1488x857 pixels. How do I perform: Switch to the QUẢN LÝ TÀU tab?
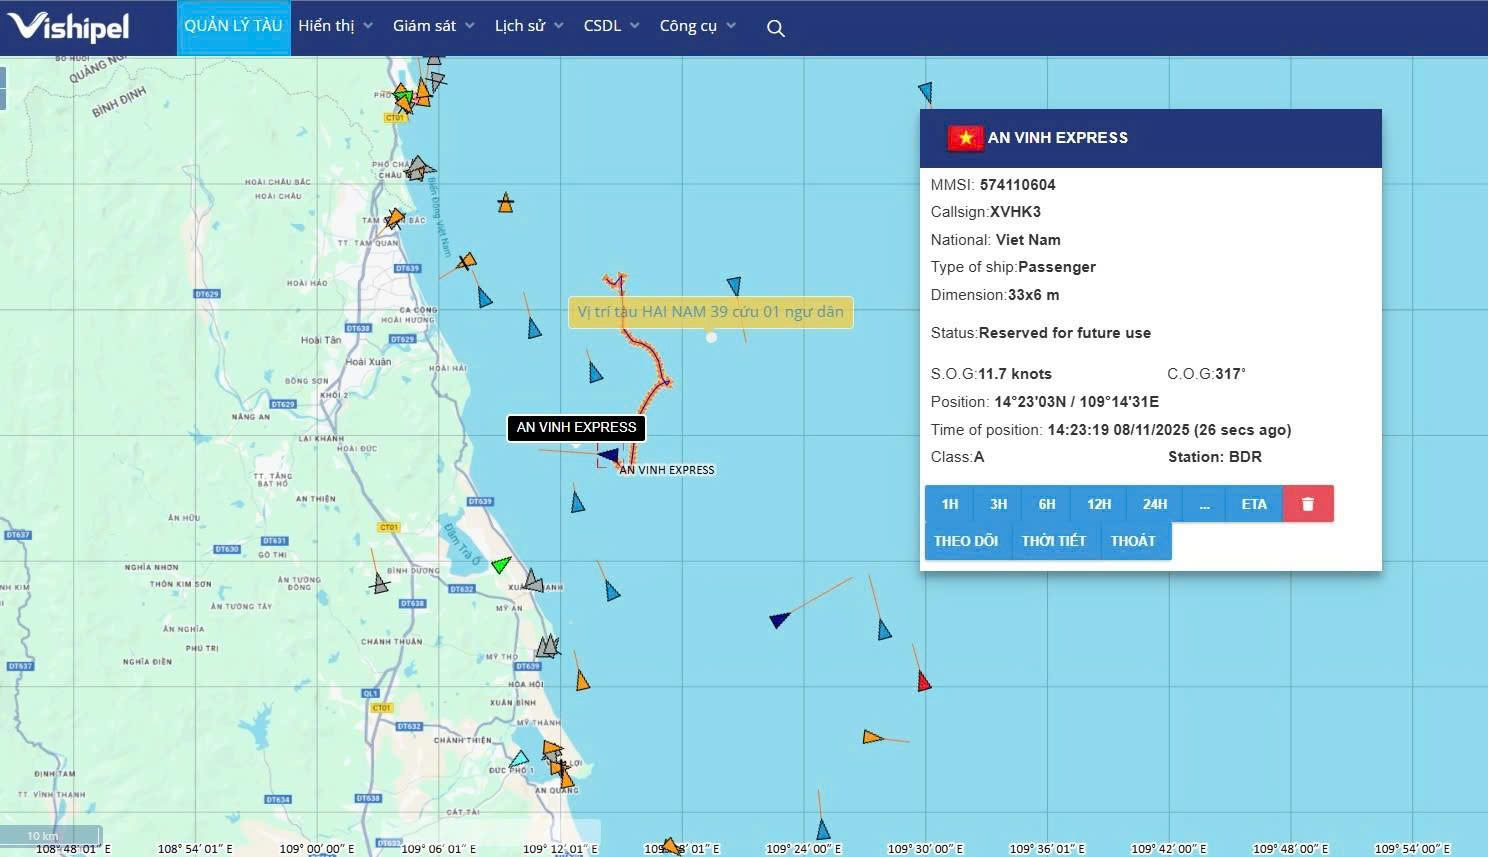234,26
